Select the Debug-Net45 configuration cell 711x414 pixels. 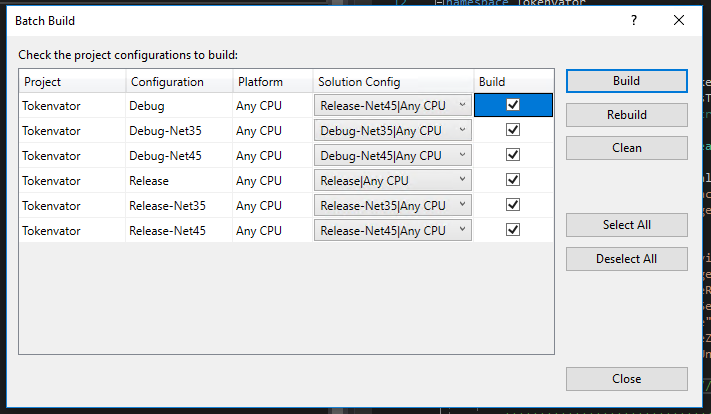click(179, 156)
